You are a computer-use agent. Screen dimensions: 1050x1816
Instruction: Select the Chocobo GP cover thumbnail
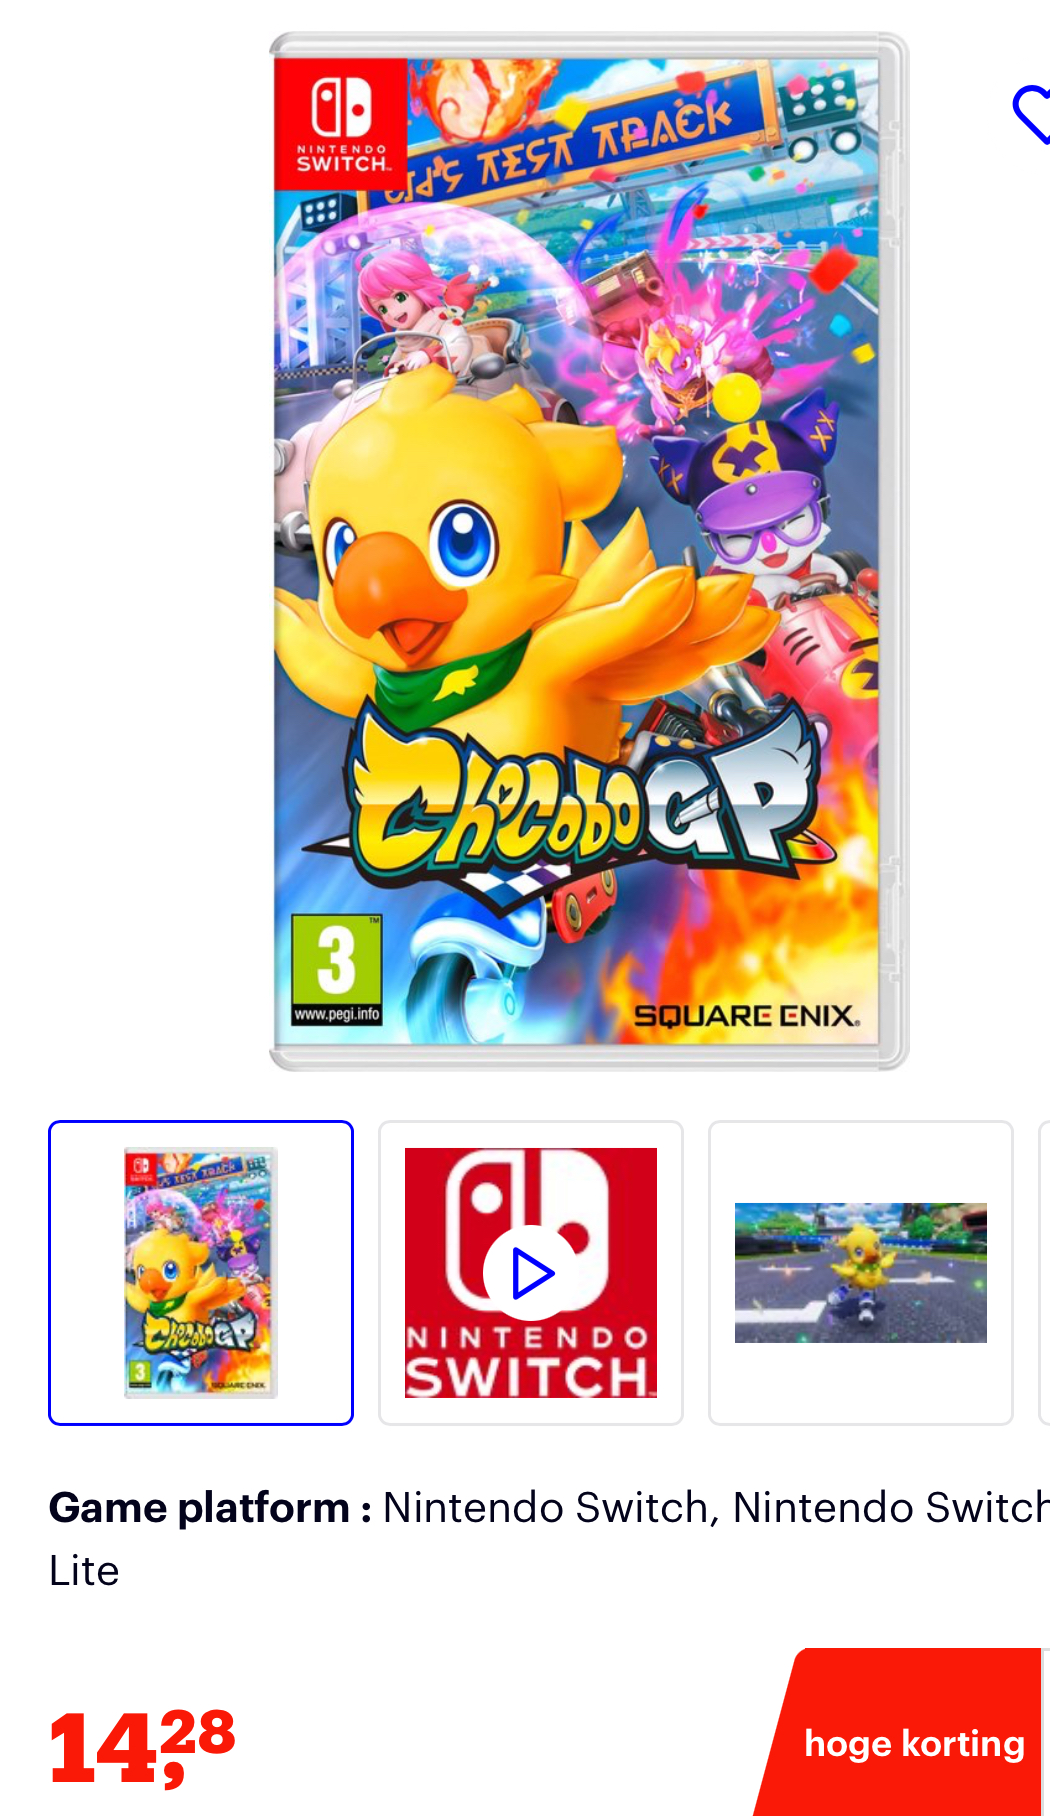[201, 1273]
